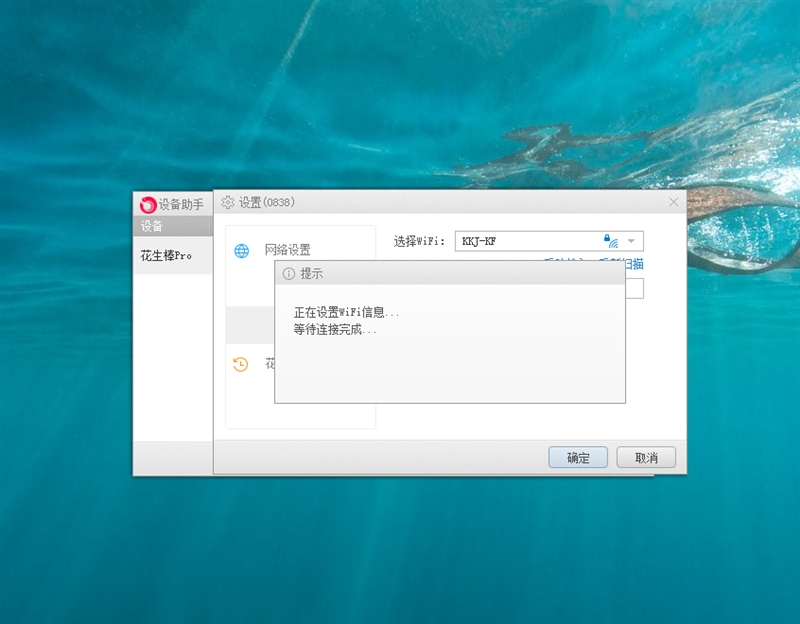Click the 取消 button
This screenshot has height=624, width=800.
647,456
